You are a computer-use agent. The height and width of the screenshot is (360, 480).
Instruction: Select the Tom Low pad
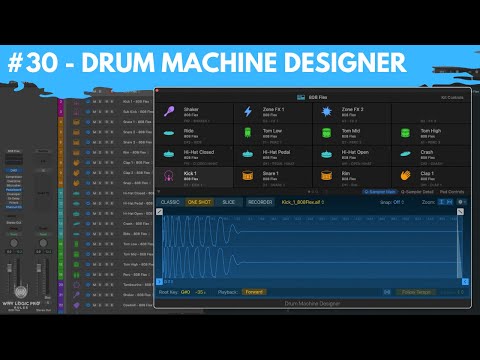coord(273,135)
